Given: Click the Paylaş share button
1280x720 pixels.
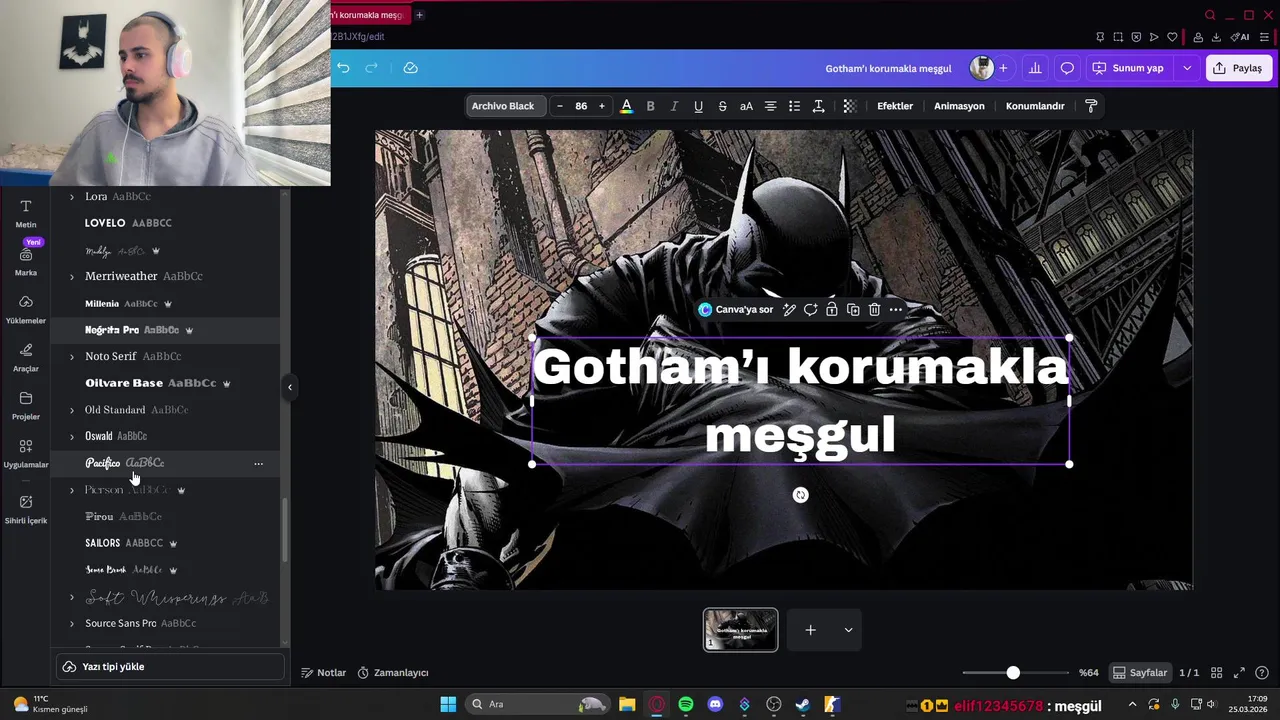Looking at the screenshot, I should click(1238, 68).
